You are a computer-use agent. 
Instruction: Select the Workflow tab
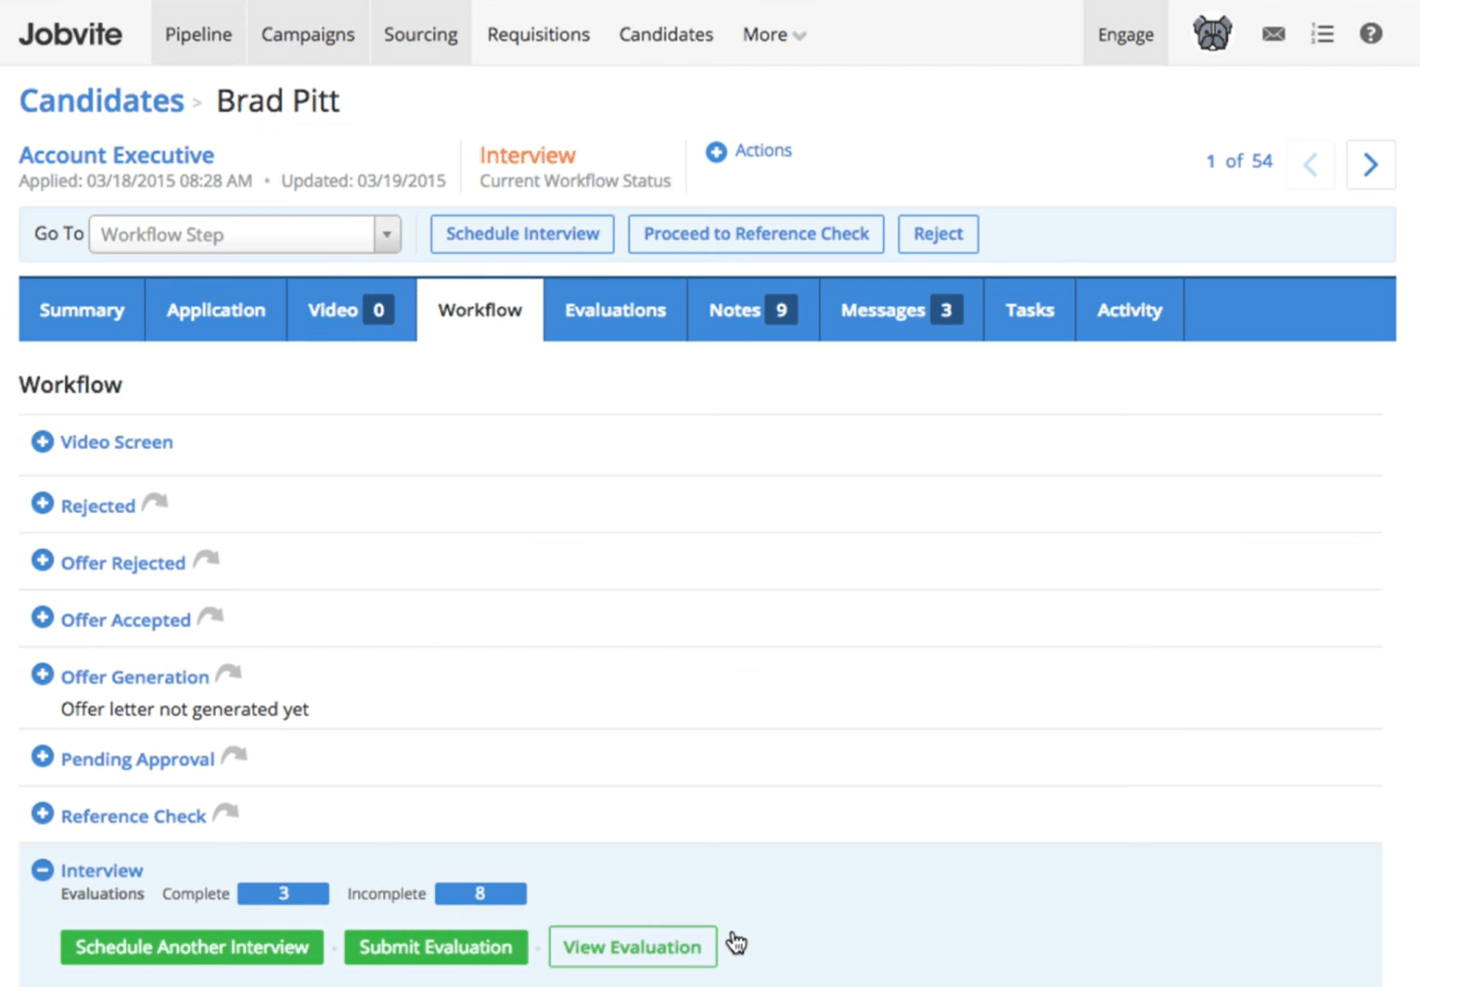pyautogui.click(x=480, y=310)
